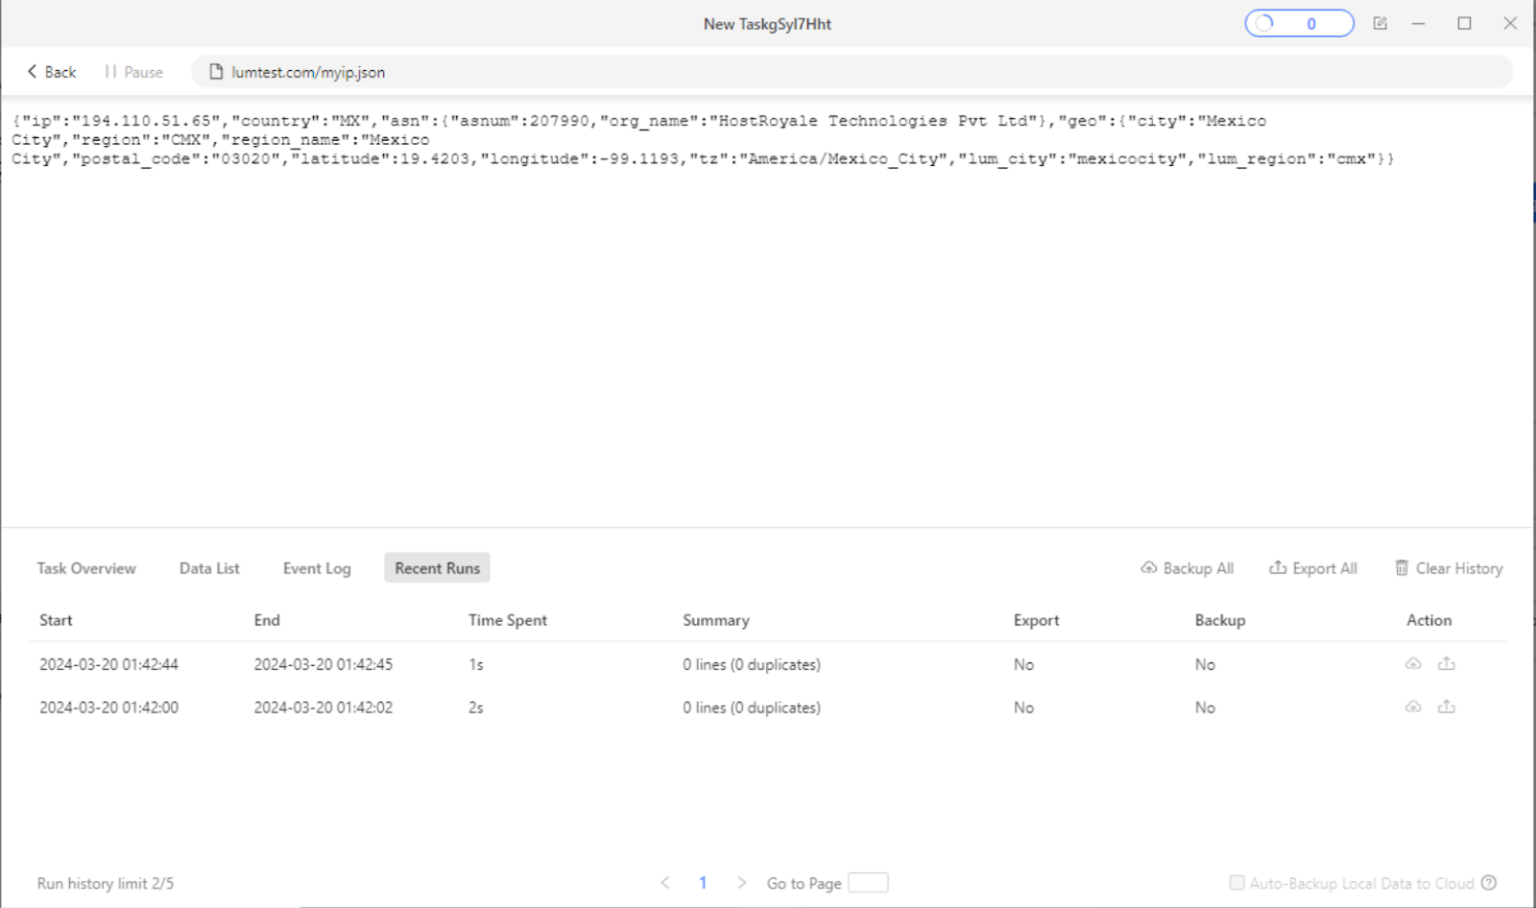Pause the running task
This screenshot has width=1536, height=908.
pyautogui.click(x=134, y=72)
